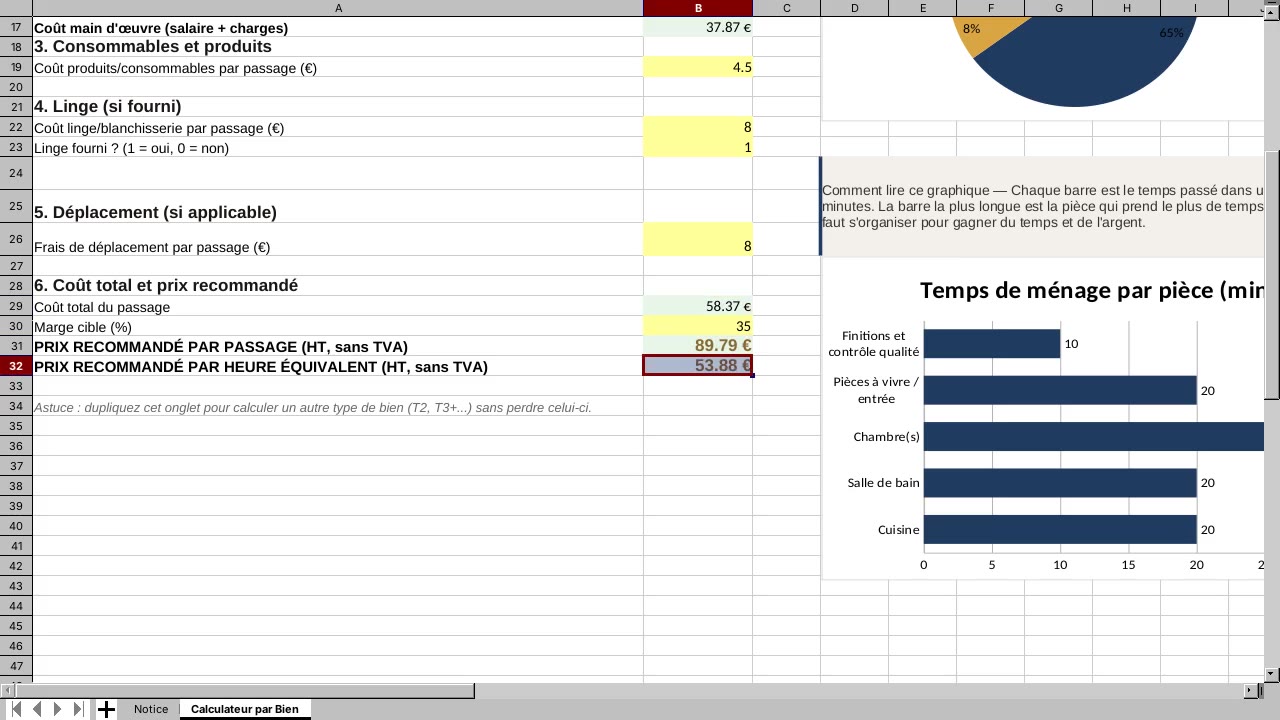The image size is (1280, 720).
Task: Click '6. Coût total et prix recommandé' heading
Action: (x=166, y=285)
